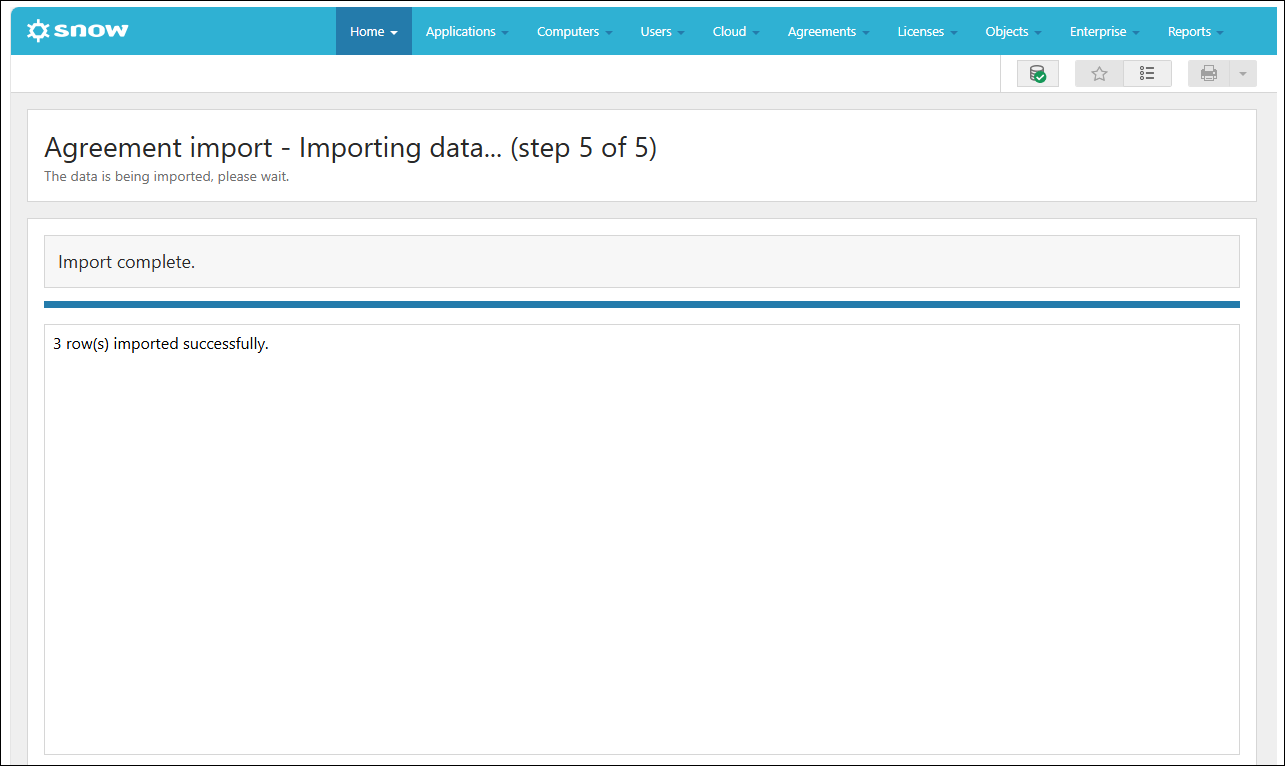The image size is (1285, 766).
Task: Open the Reports dropdown menu
Action: [x=1196, y=31]
